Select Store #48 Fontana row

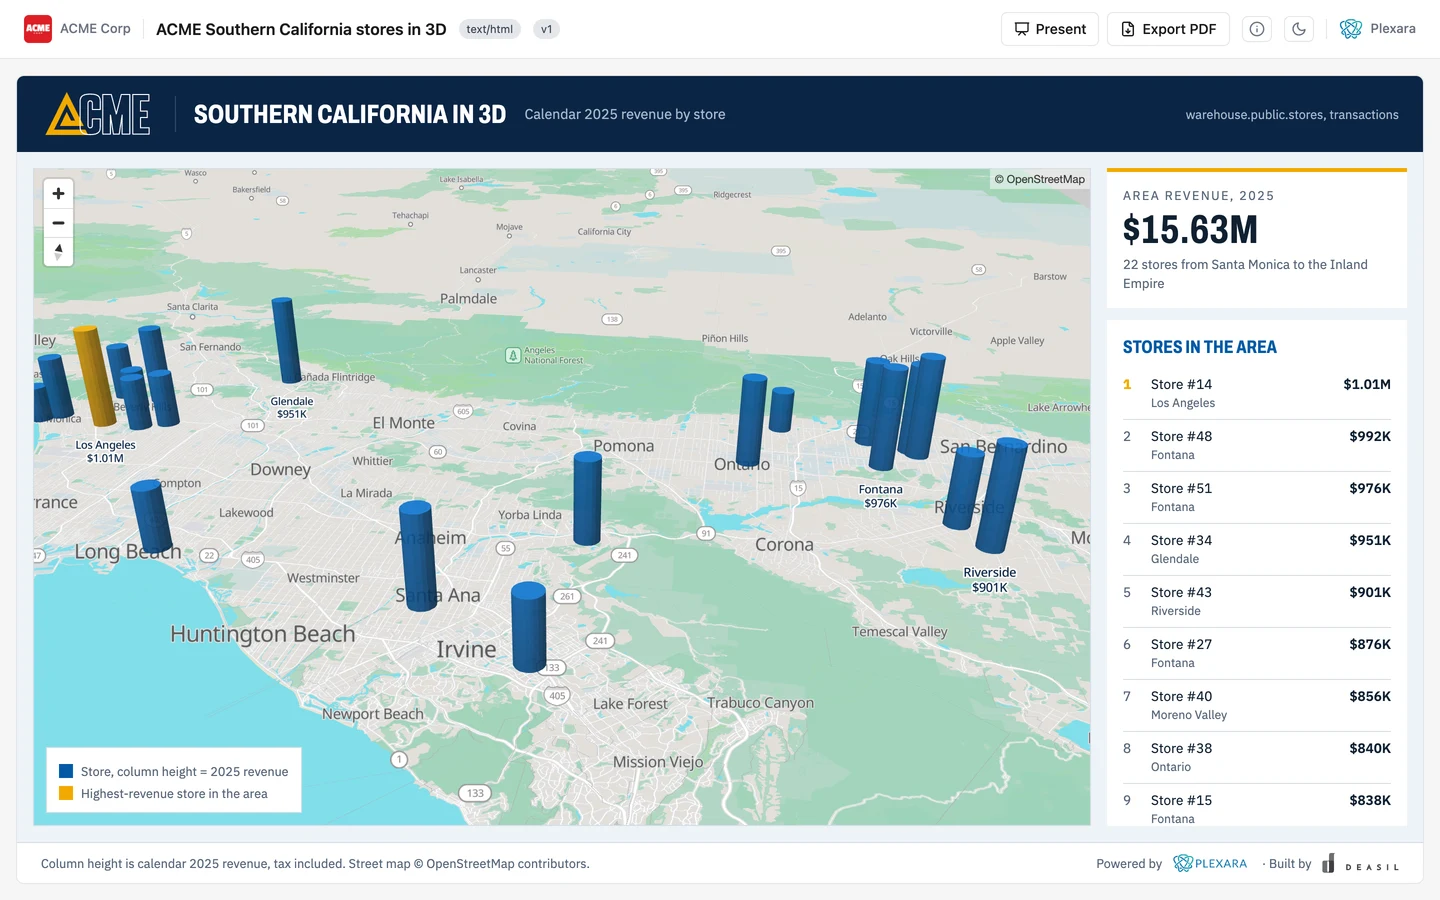(1257, 446)
